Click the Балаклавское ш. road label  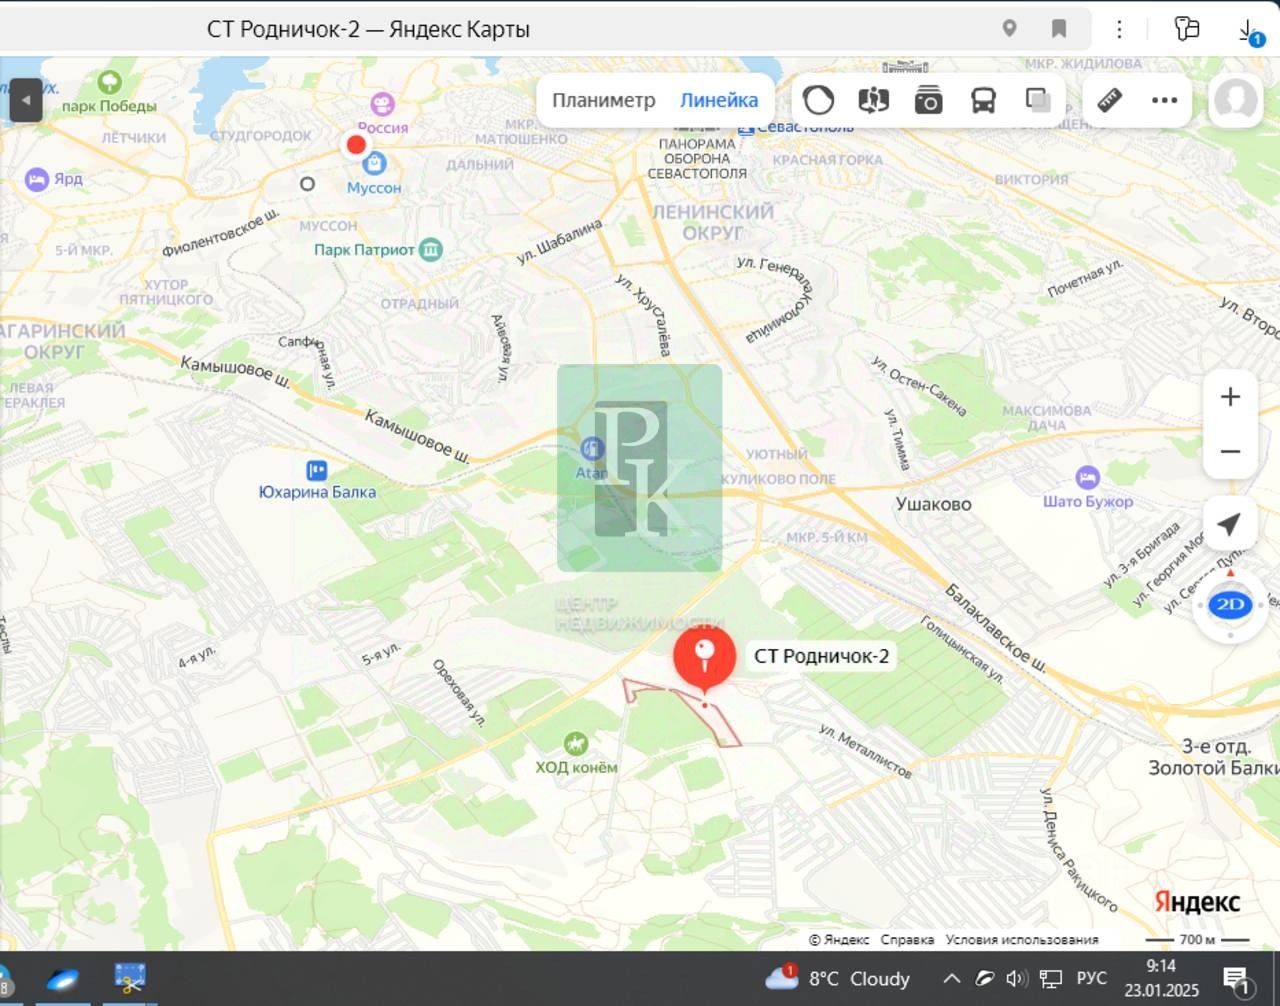[x=995, y=628]
